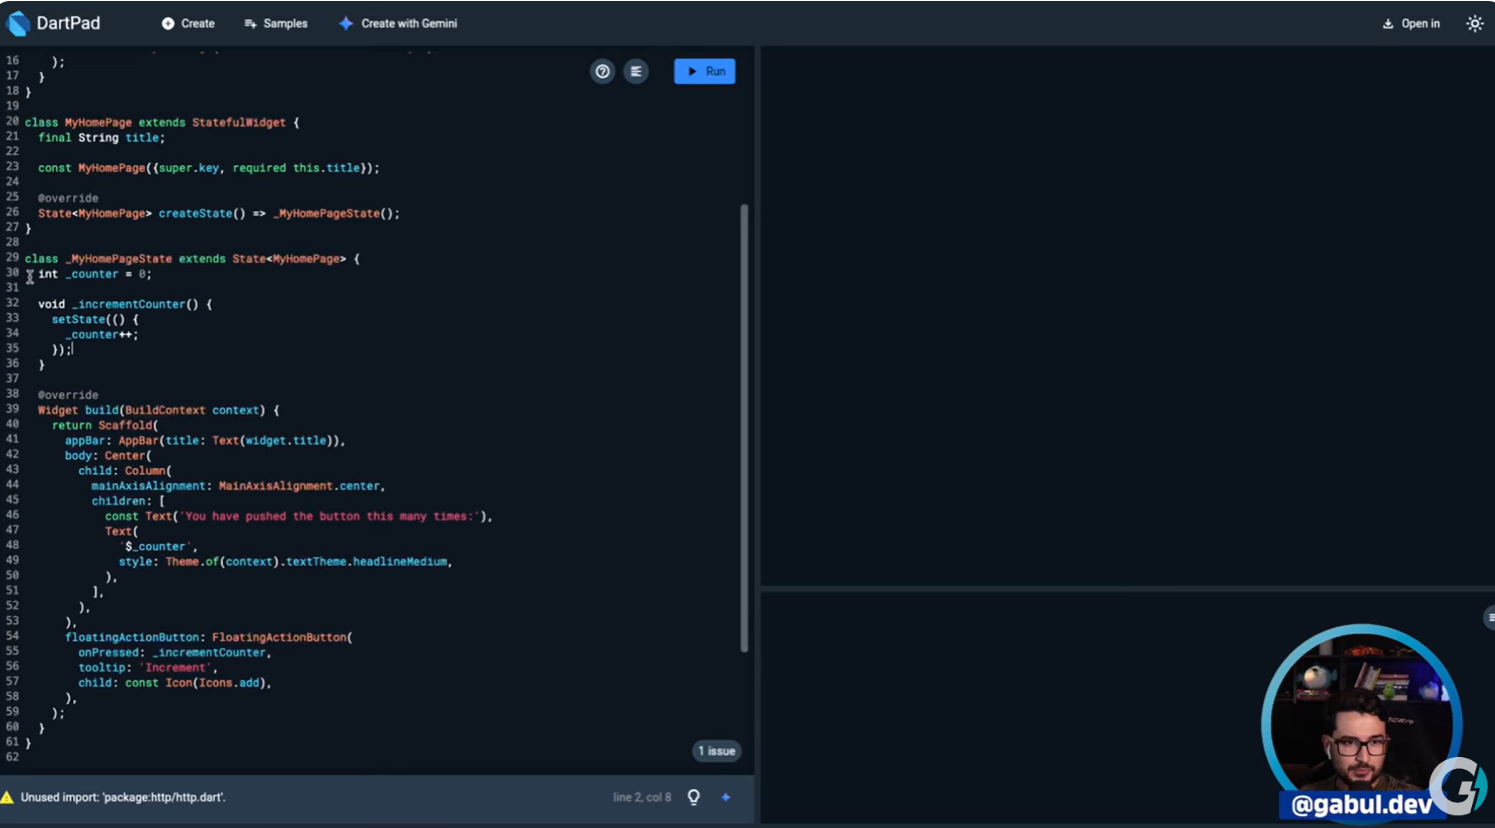
Task: Click the format code icon
Action: [636, 71]
